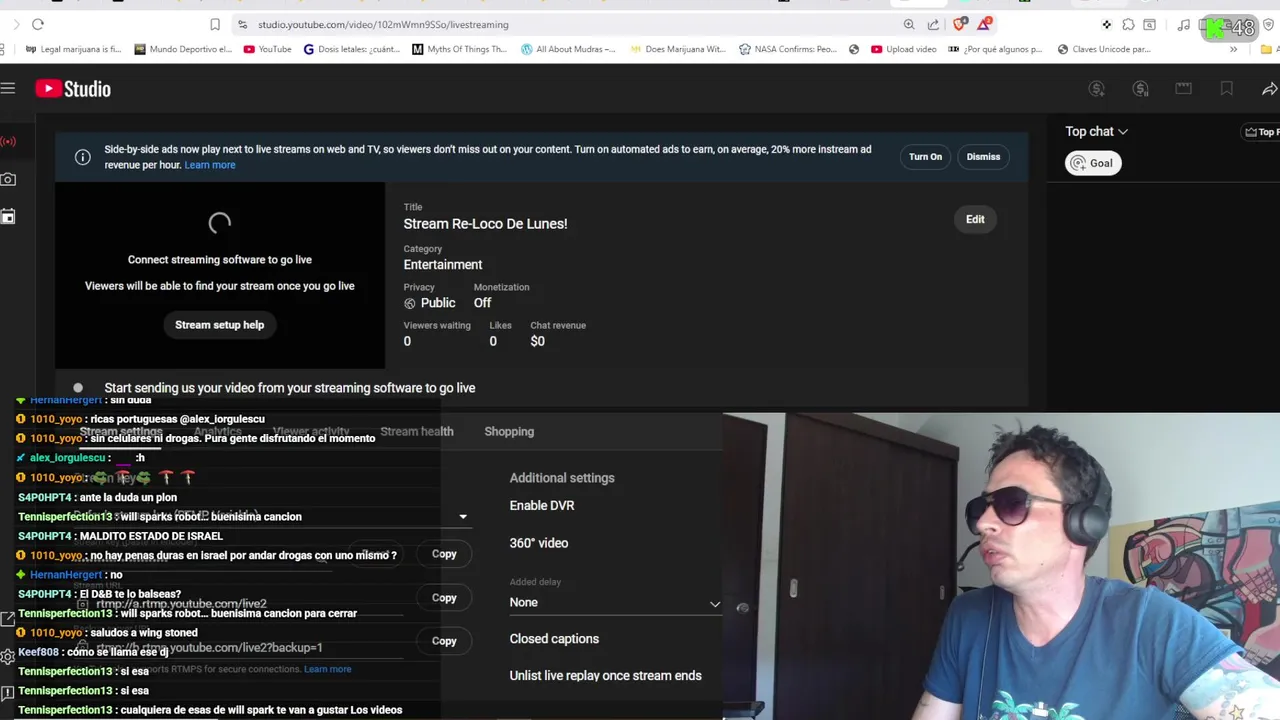This screenshot has width=1280, height=720.
Task: Expand the Top chat dropdown
Action: (x=1096, y=131)
